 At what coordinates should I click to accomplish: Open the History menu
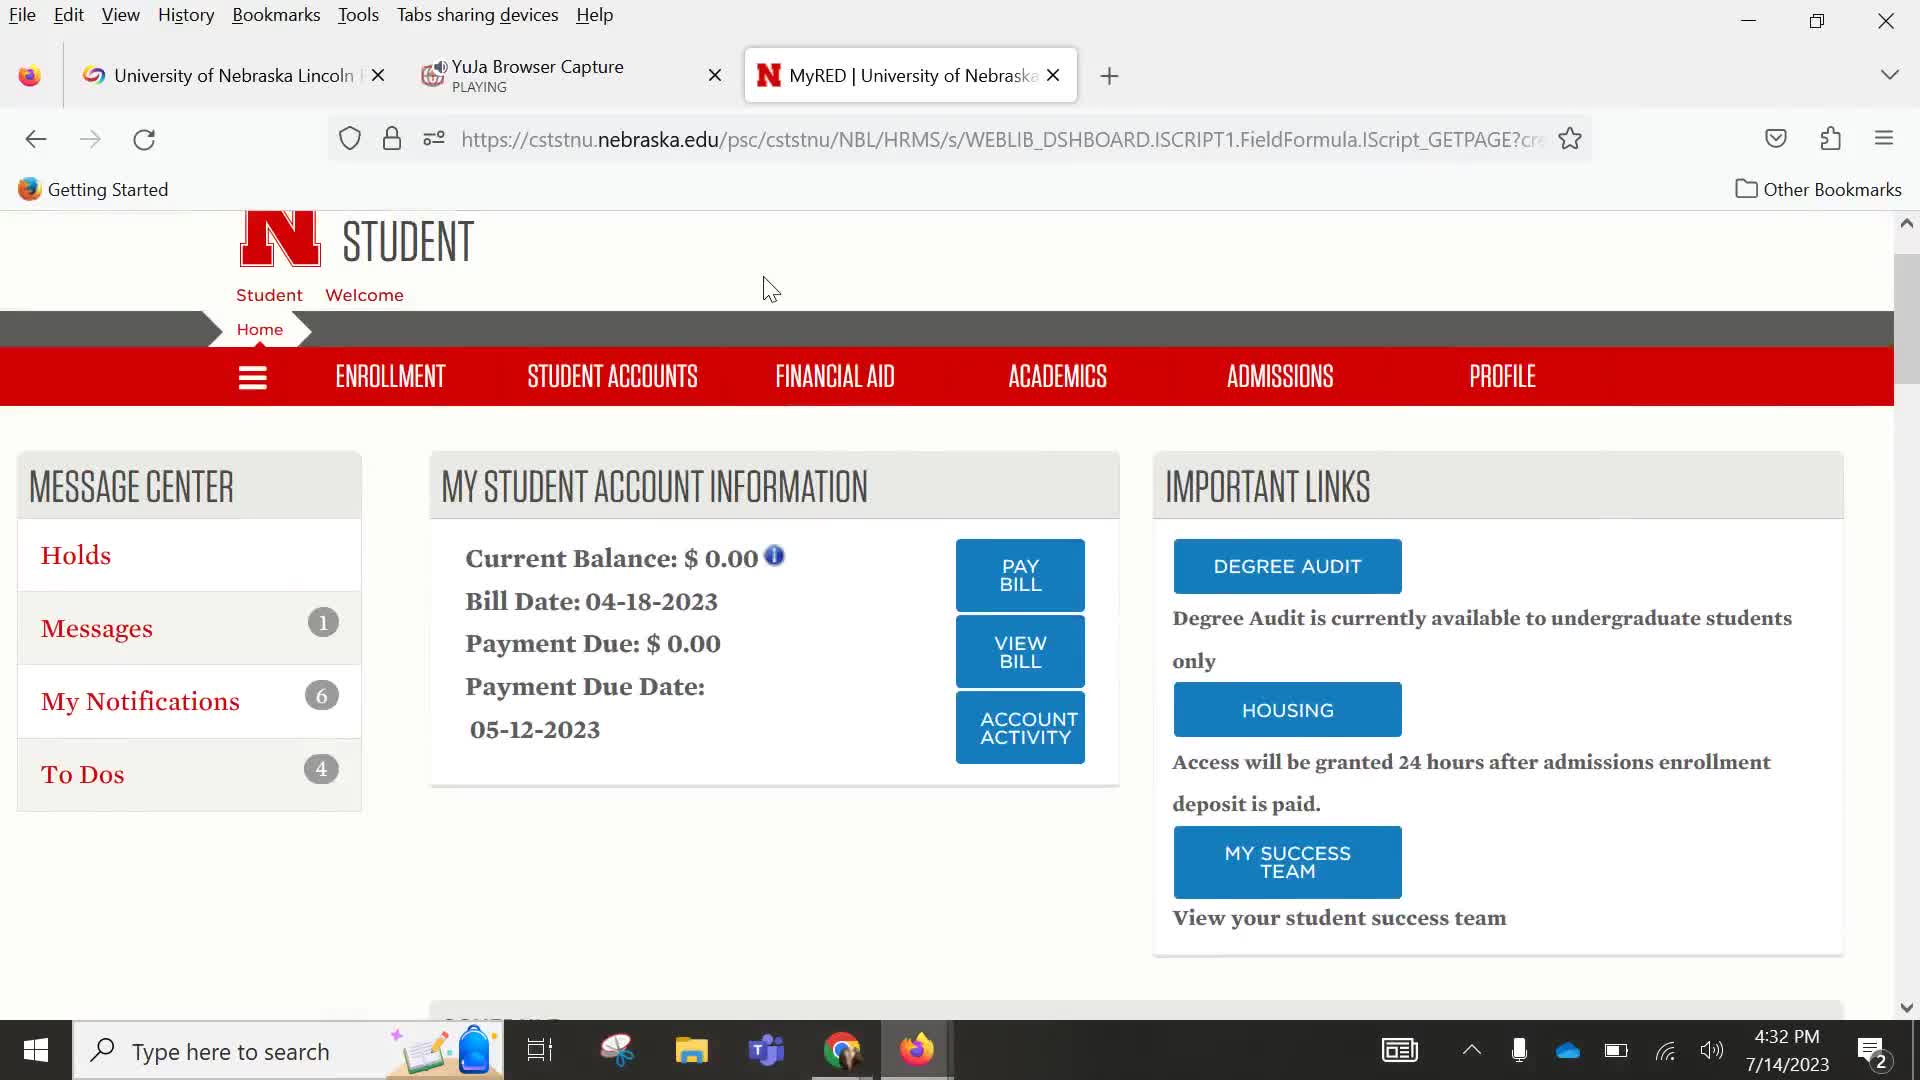coord(186,15)
